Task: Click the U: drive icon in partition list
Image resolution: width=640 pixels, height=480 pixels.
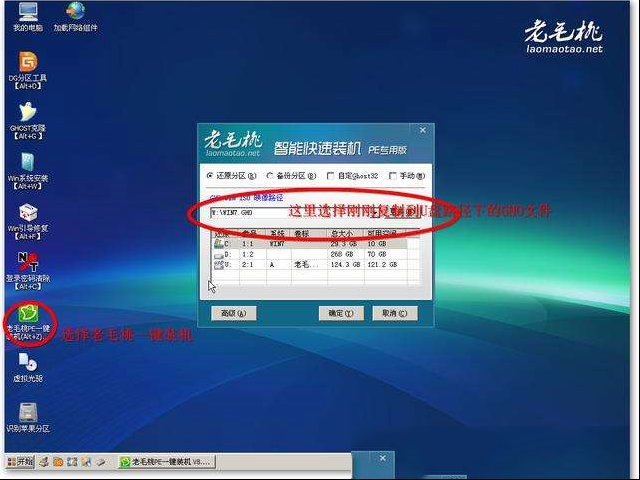Action: (x=219, y=265)
